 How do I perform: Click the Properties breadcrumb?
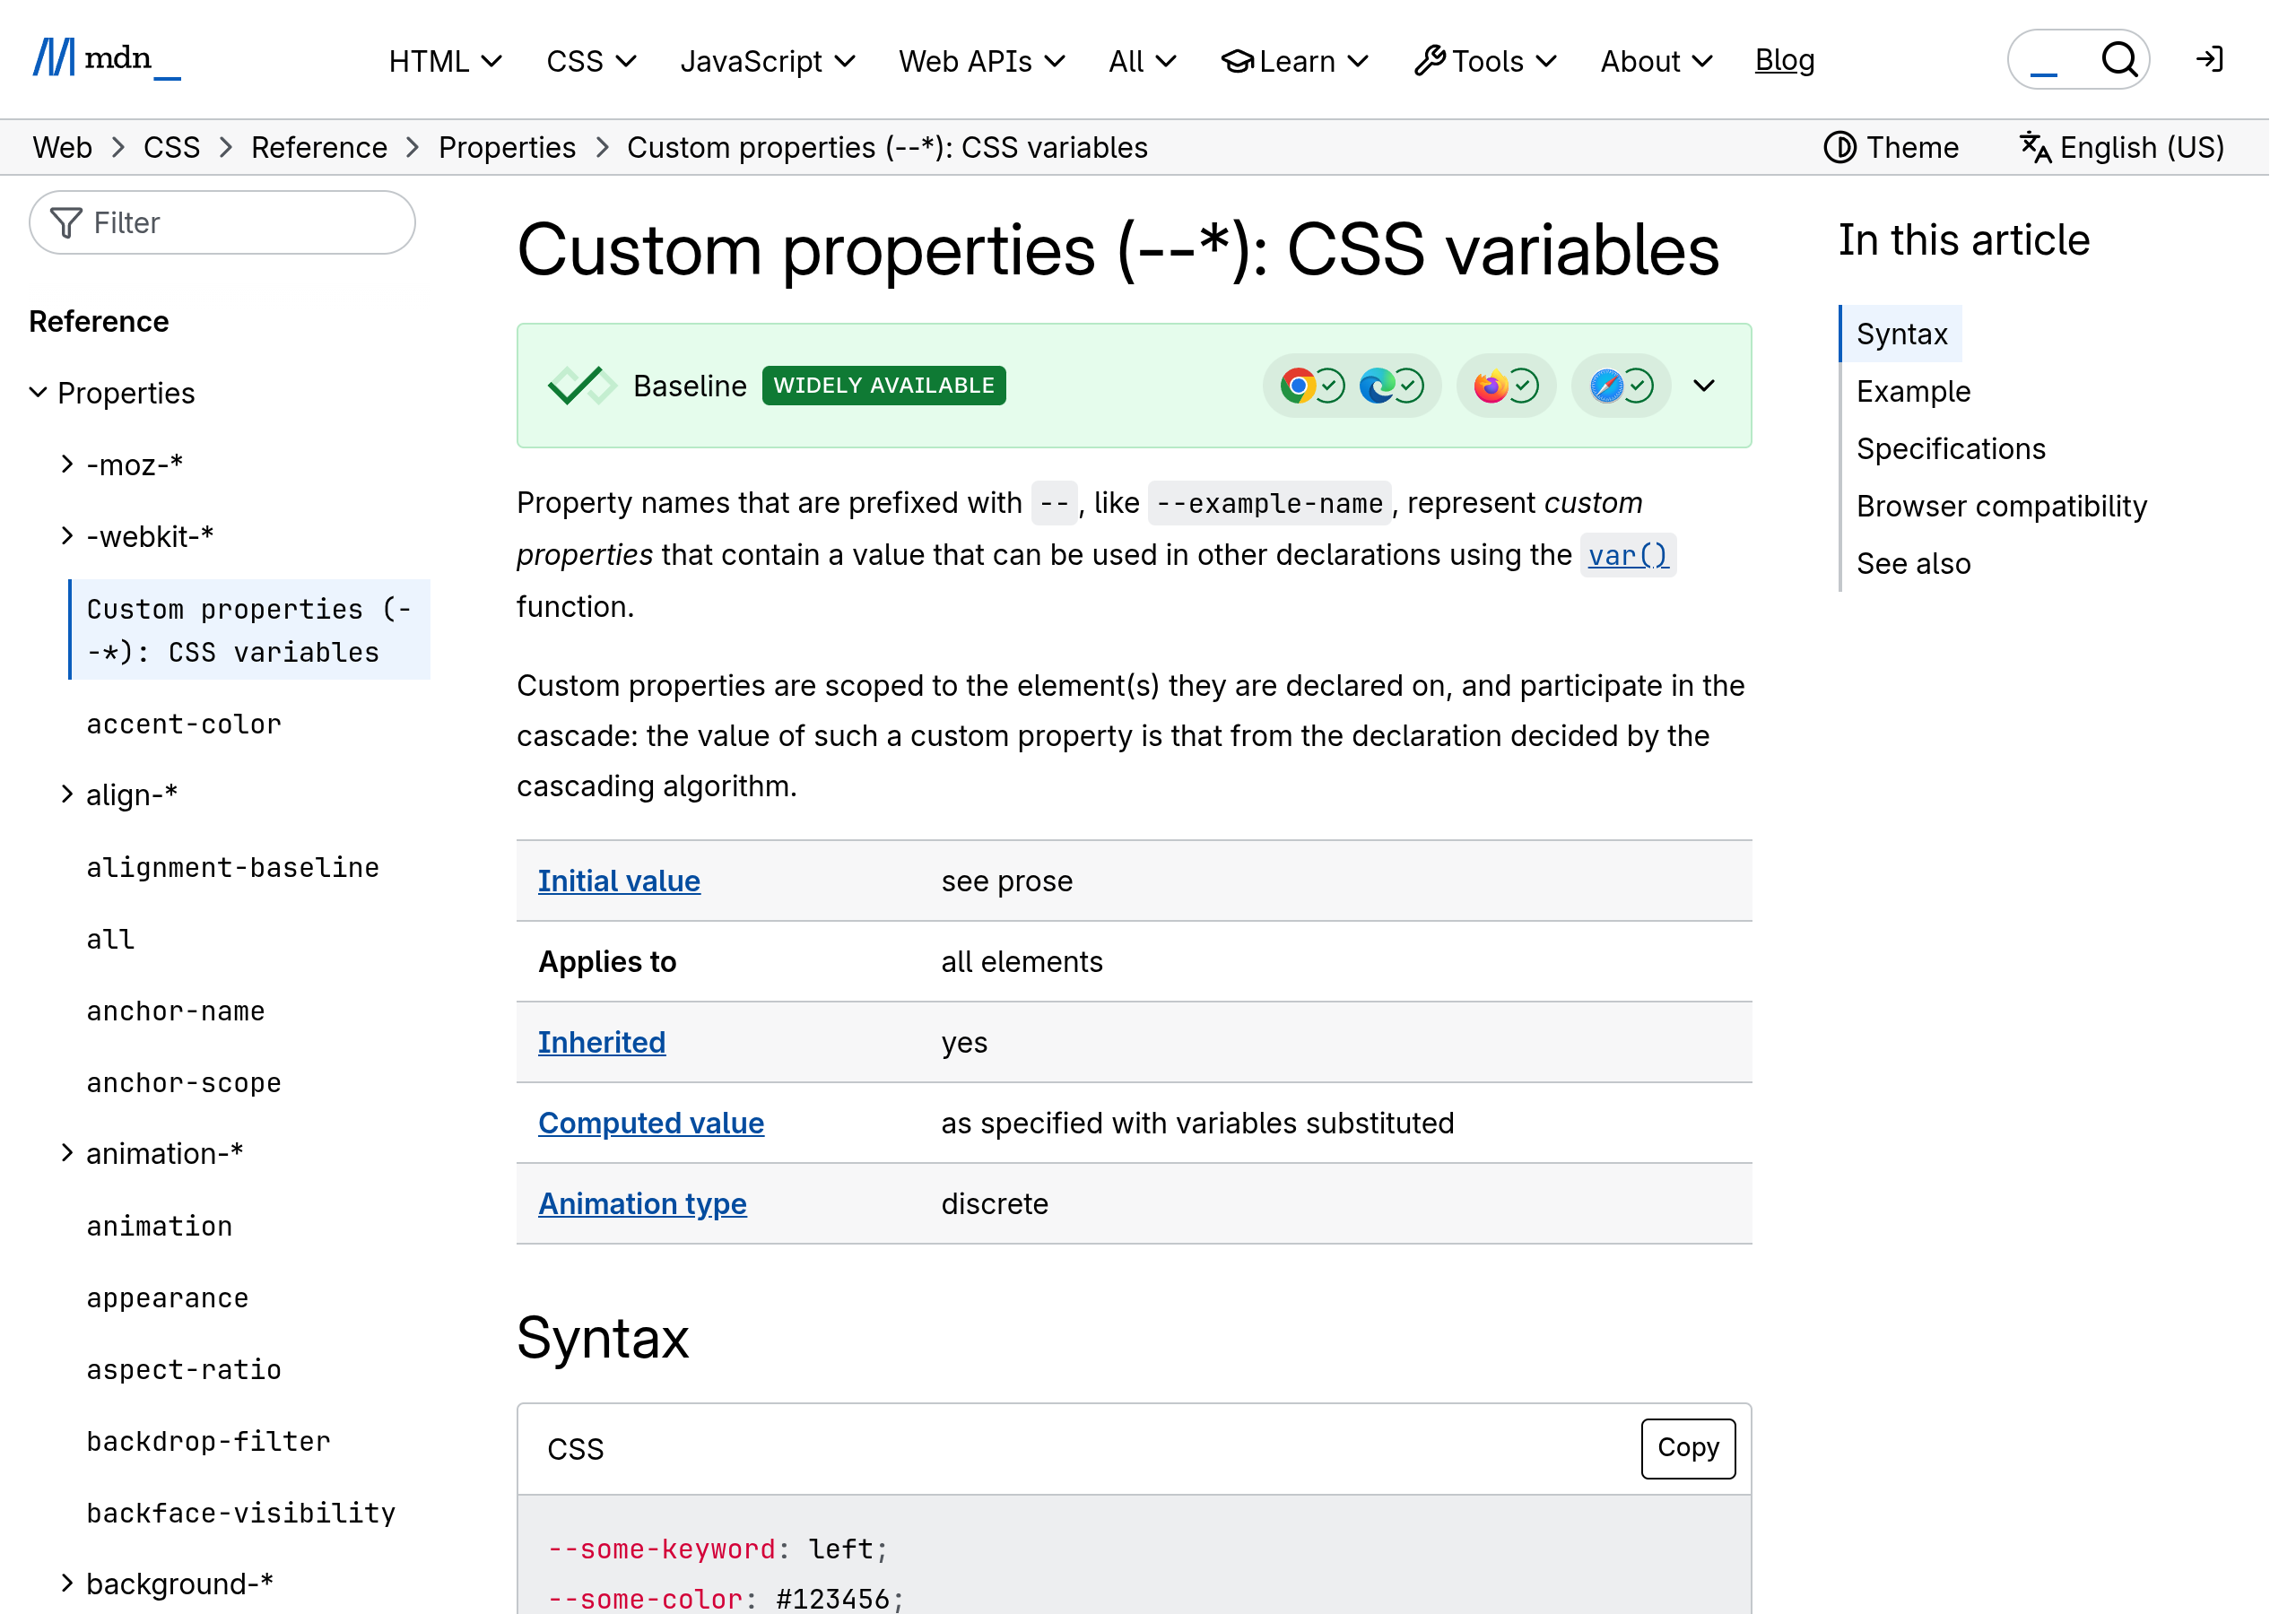tap(507, 148)
